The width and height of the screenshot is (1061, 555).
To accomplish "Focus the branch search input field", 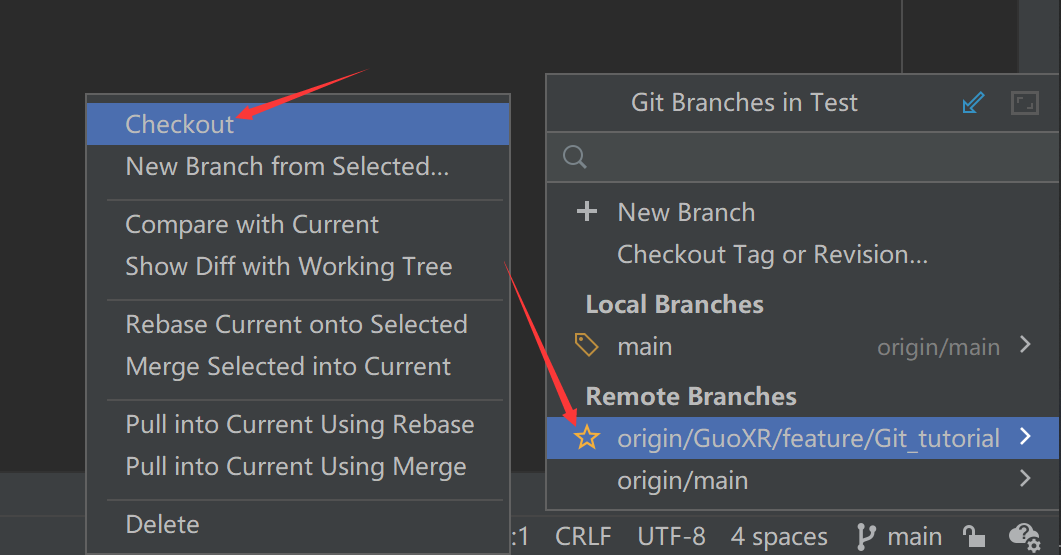I will 800,157.
